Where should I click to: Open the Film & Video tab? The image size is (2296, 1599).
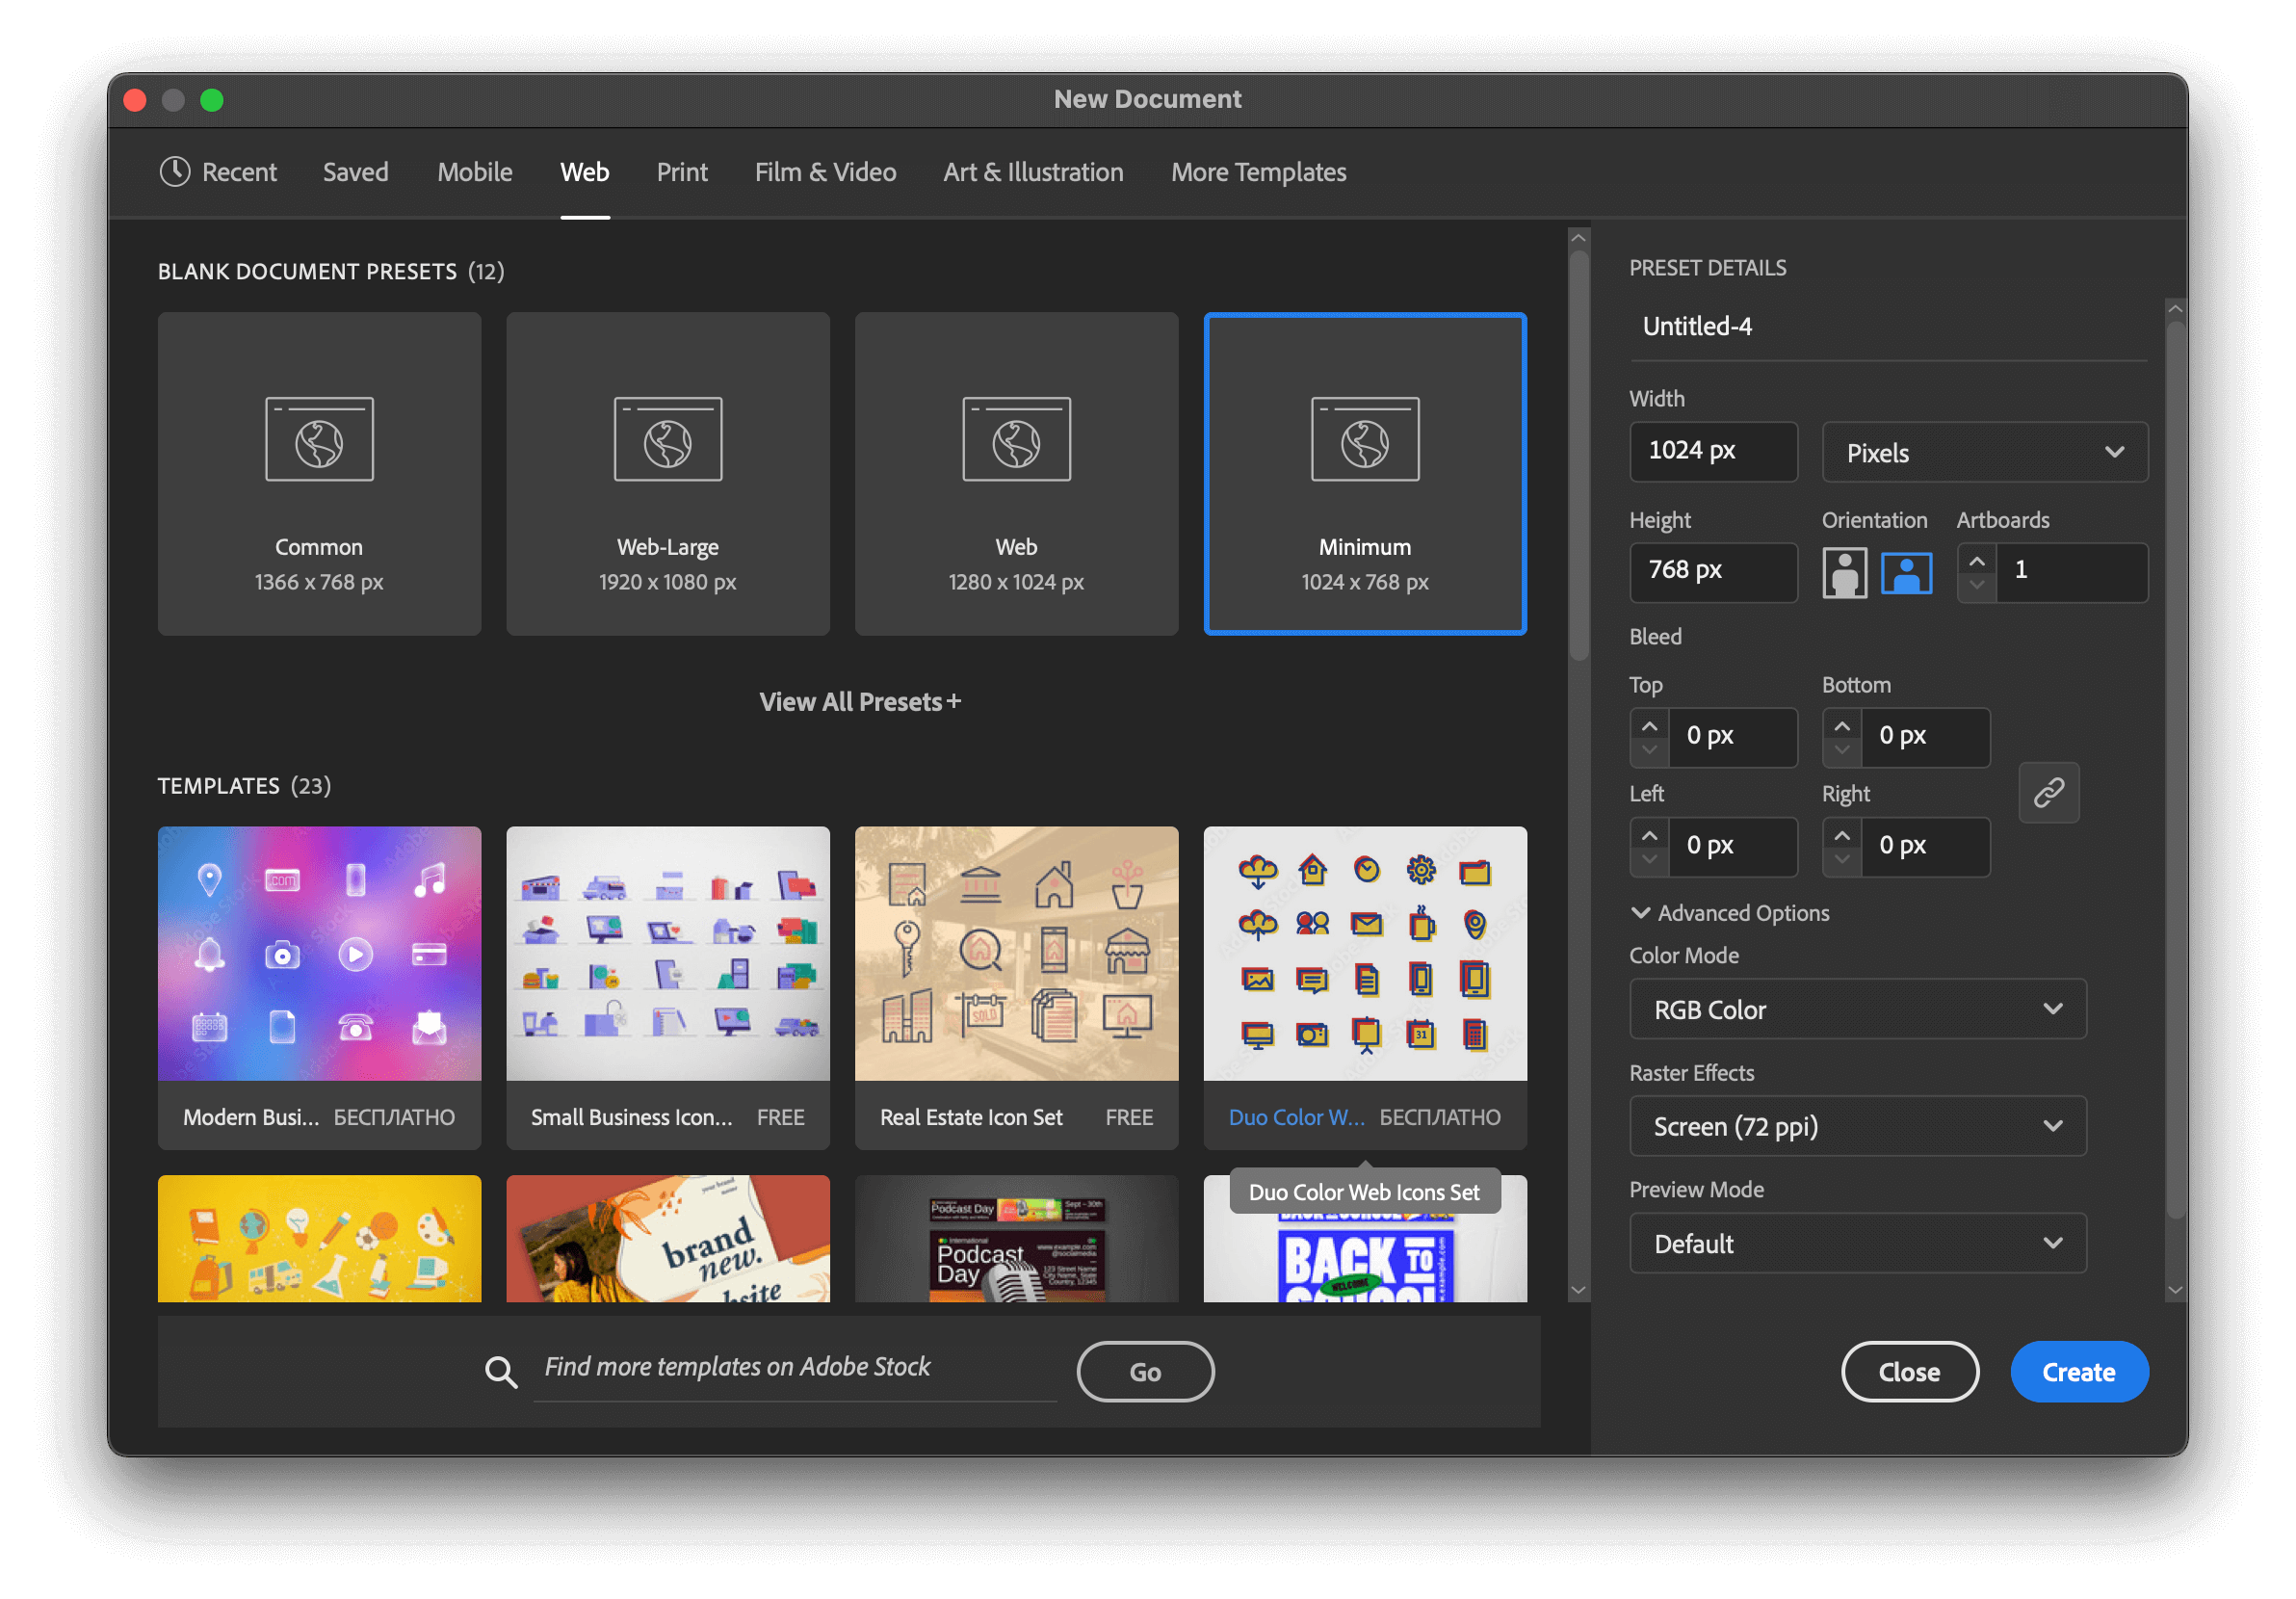(x=825, y=172)
